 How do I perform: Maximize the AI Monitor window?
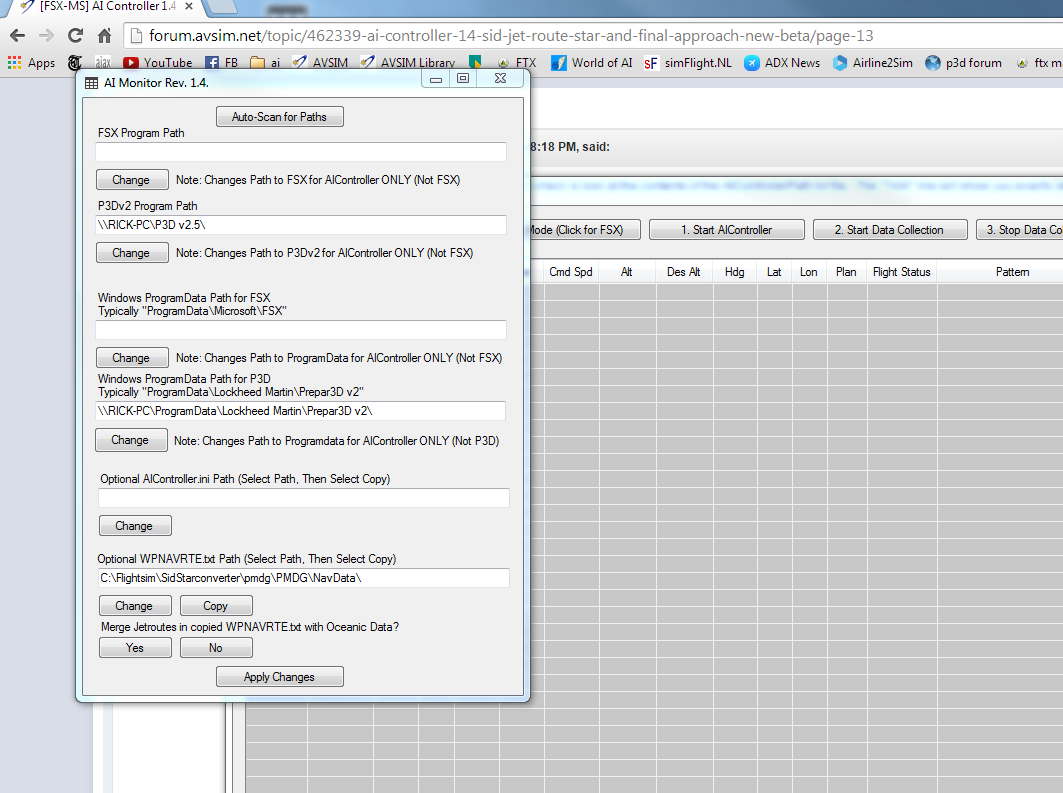[x=463, y=79]
